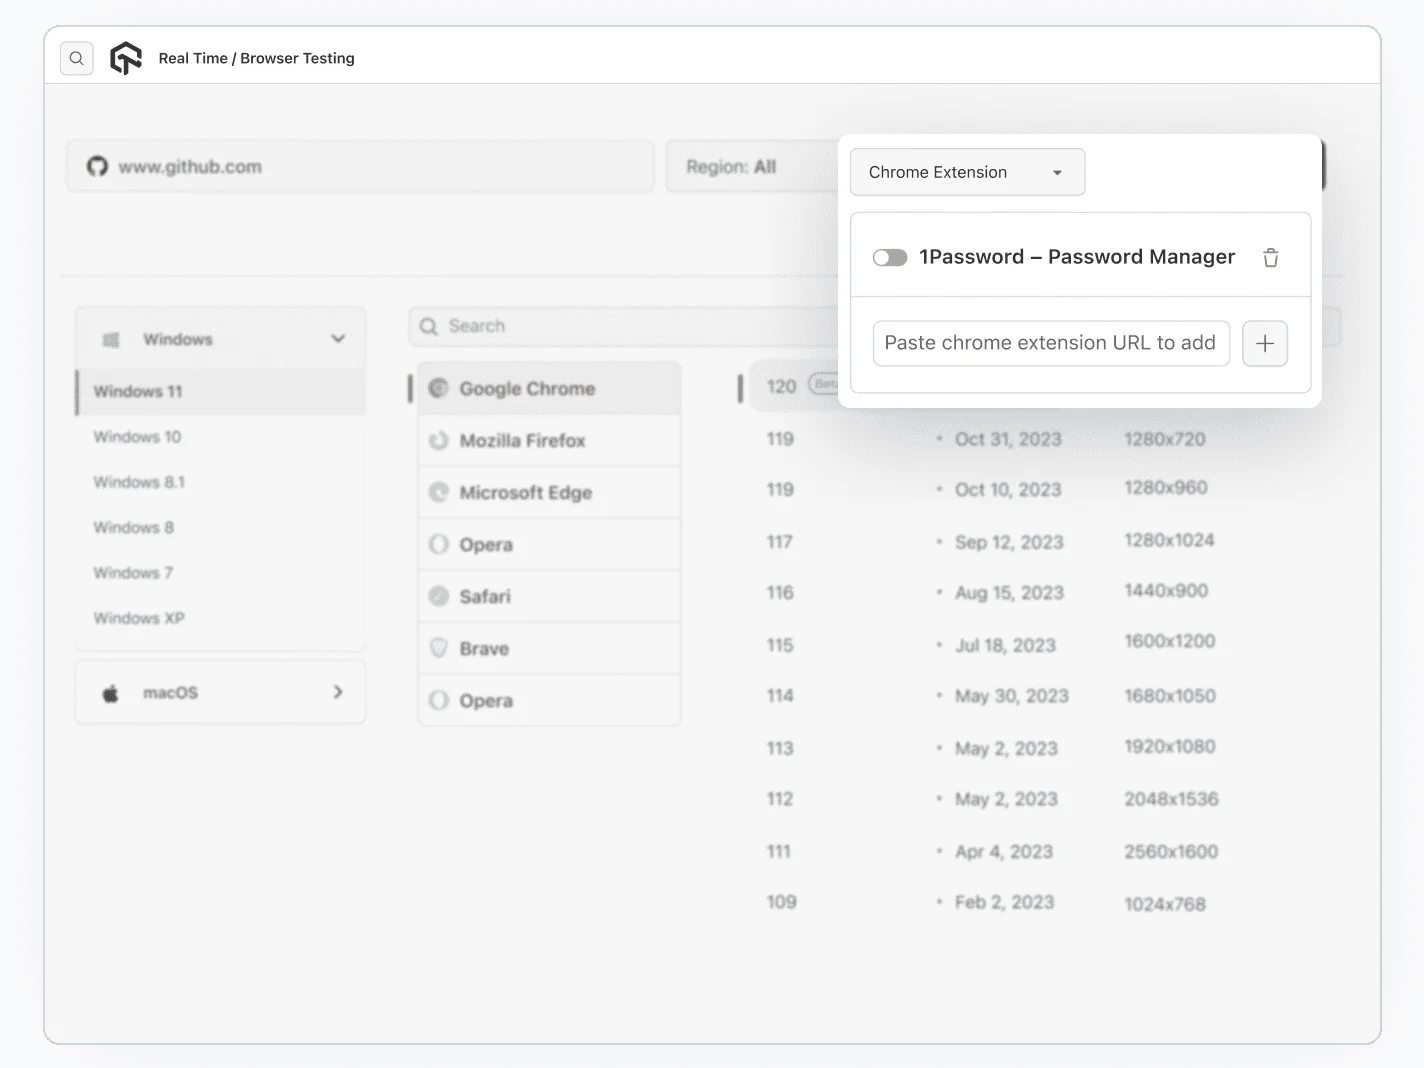This screenshot has width=1424, height=1068.
Task: Choose resolution 1280x720
Action: coord(1165,439)
